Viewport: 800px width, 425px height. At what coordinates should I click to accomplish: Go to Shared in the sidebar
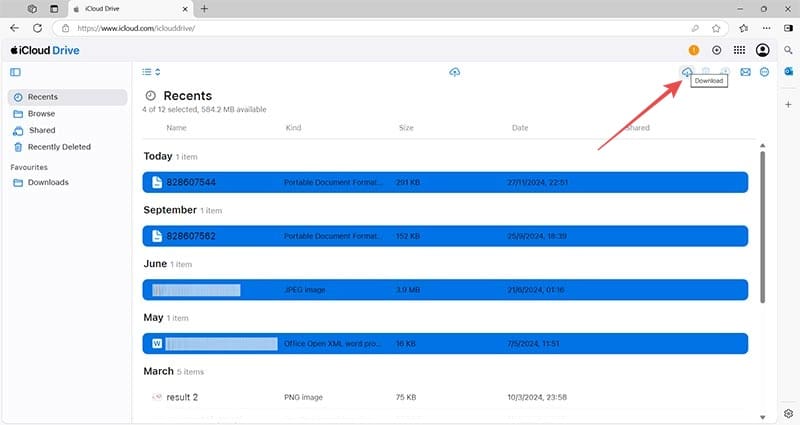(42, 130)
